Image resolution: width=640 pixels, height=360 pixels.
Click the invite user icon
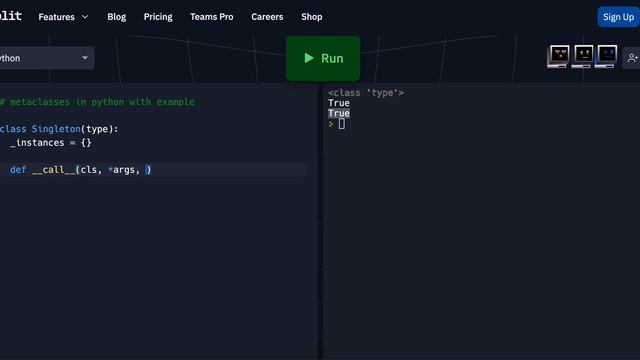[x=632, y=58]
